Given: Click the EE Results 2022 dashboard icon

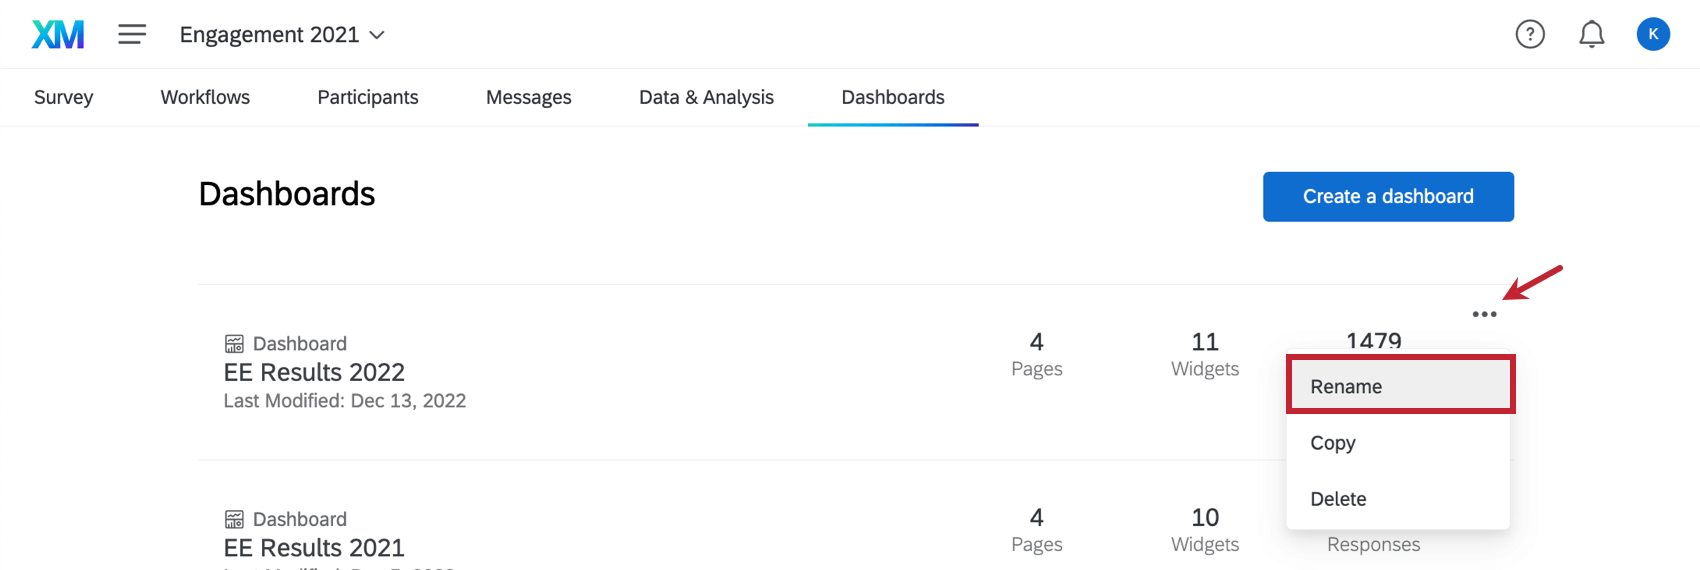Looking at the screenshot, I should (234, 344).
